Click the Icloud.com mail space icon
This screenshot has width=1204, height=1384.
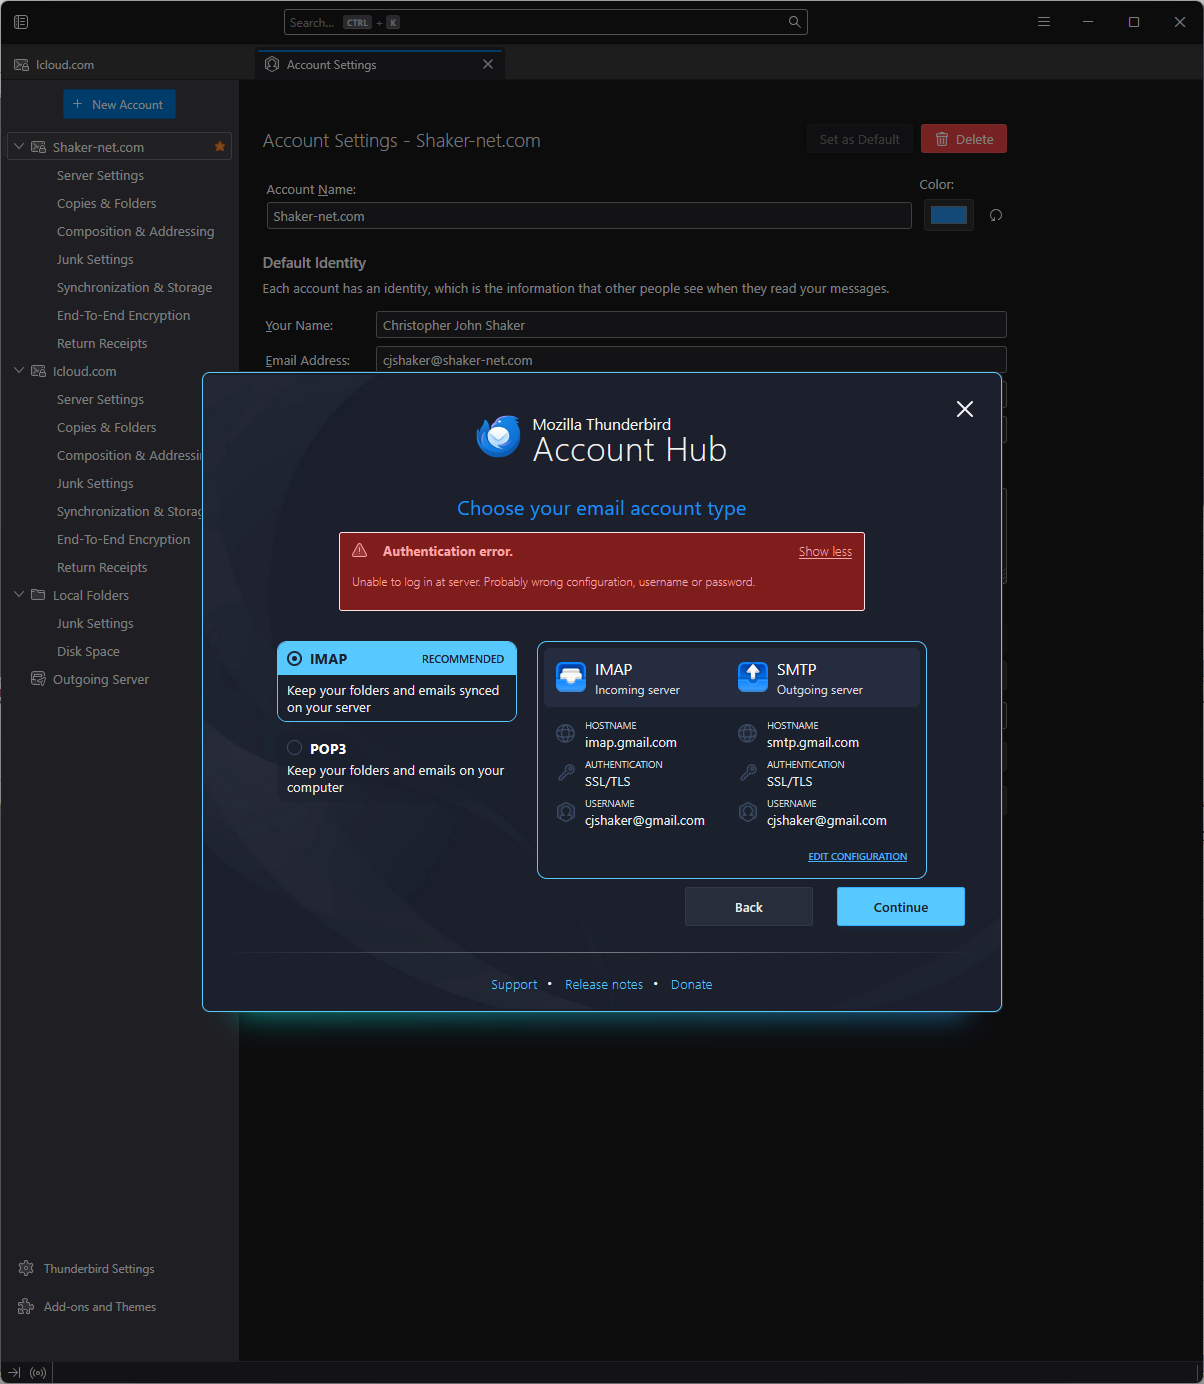click(21, 65)
